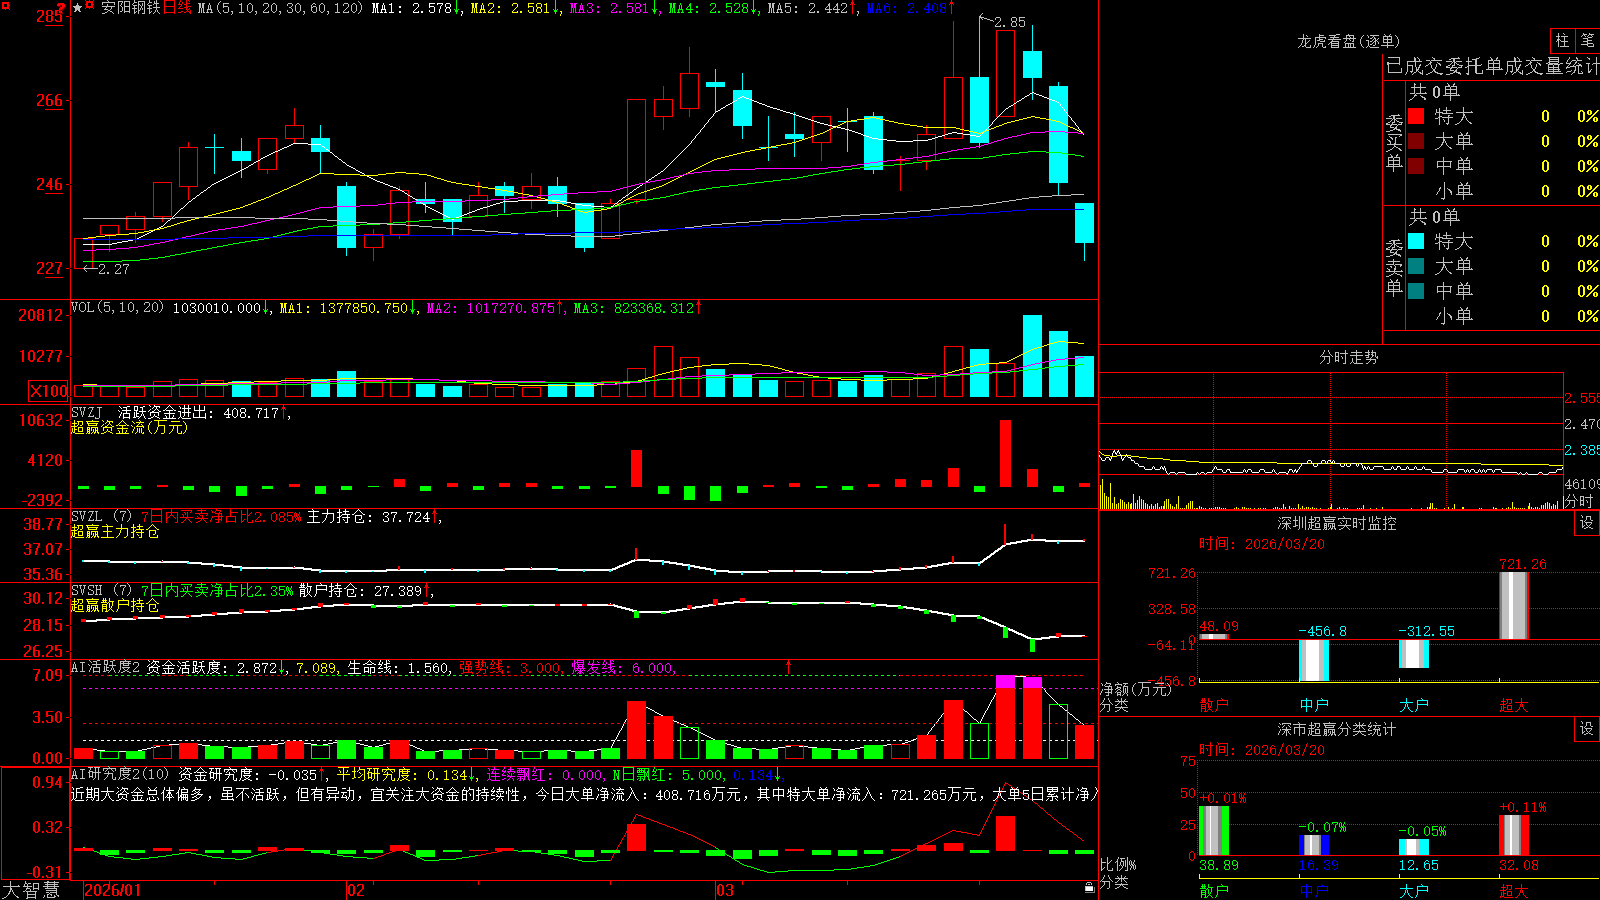This screenshot has width=1600, height=900.
Task: Click the red square icon in top-left corner
Action: [x=6, y=6]
